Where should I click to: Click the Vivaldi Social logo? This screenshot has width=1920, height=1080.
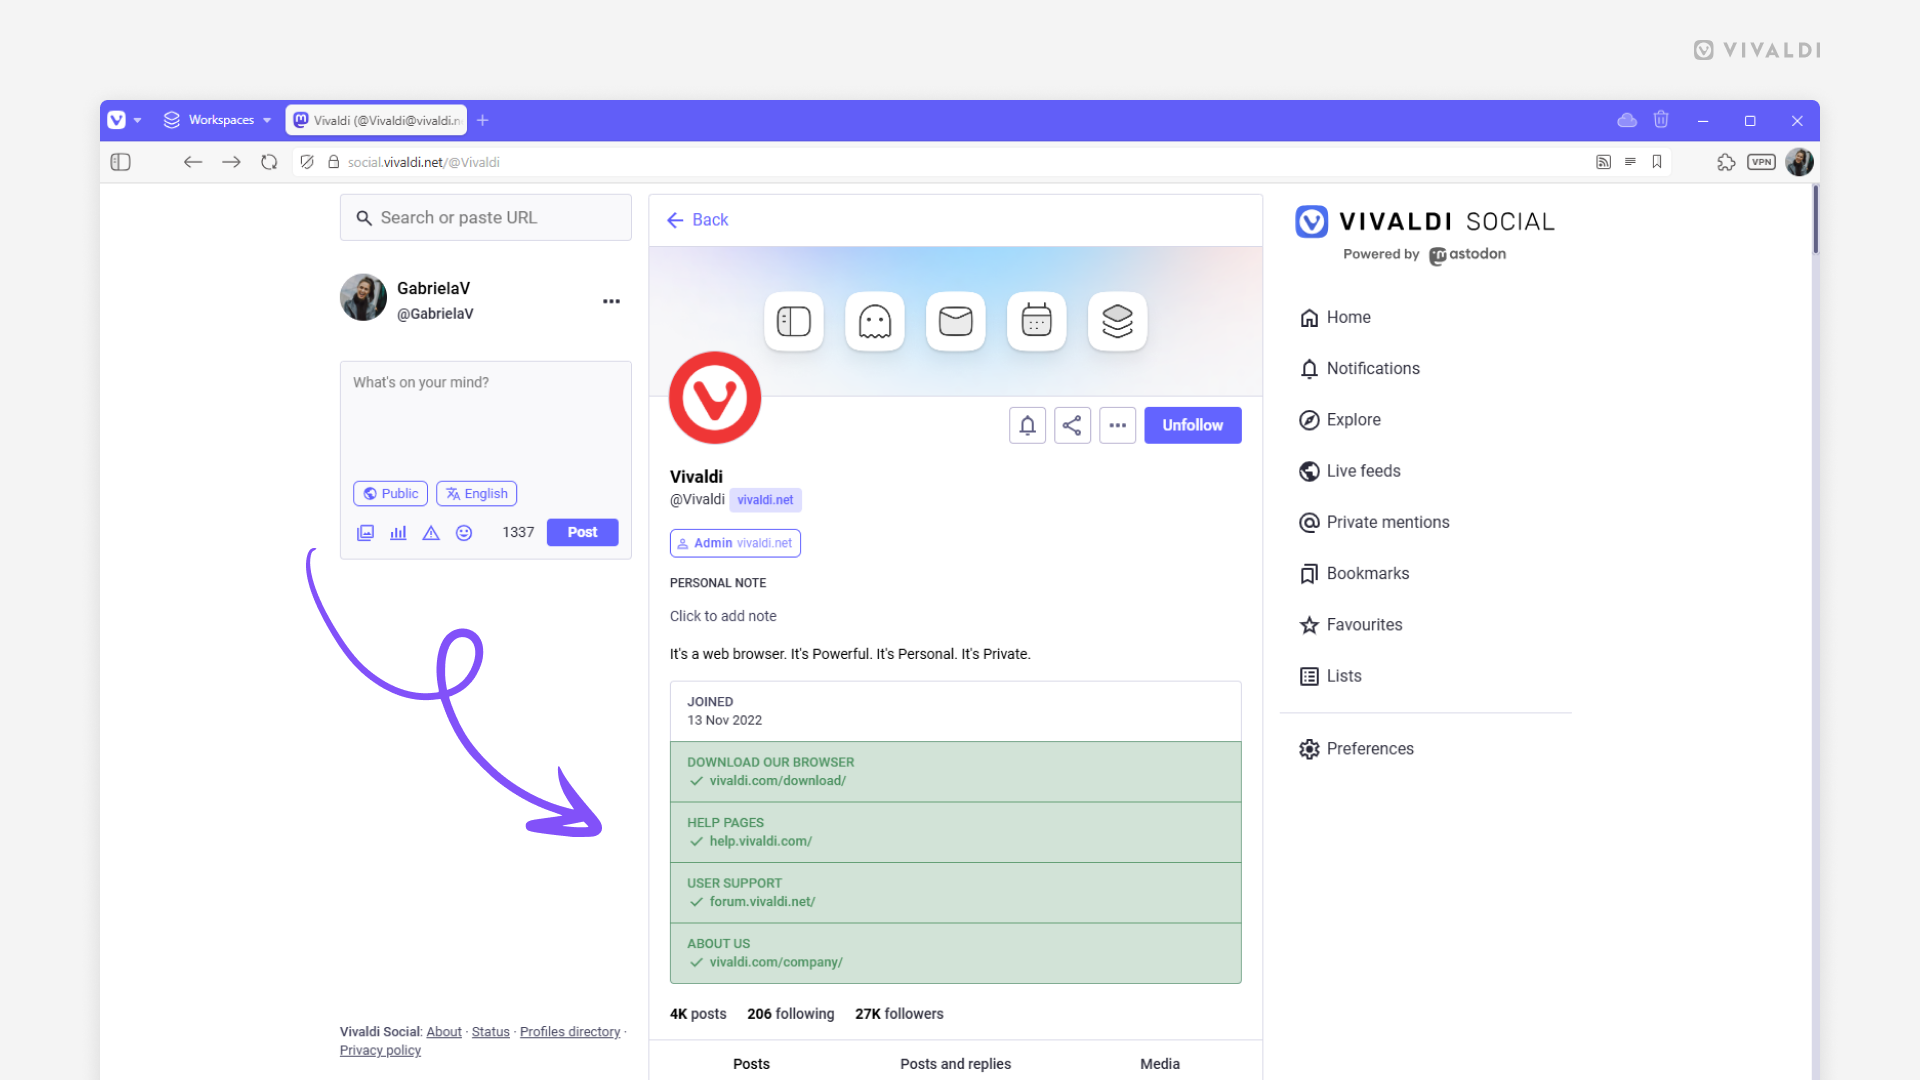pyautogui.click(x=1425, y=222)
